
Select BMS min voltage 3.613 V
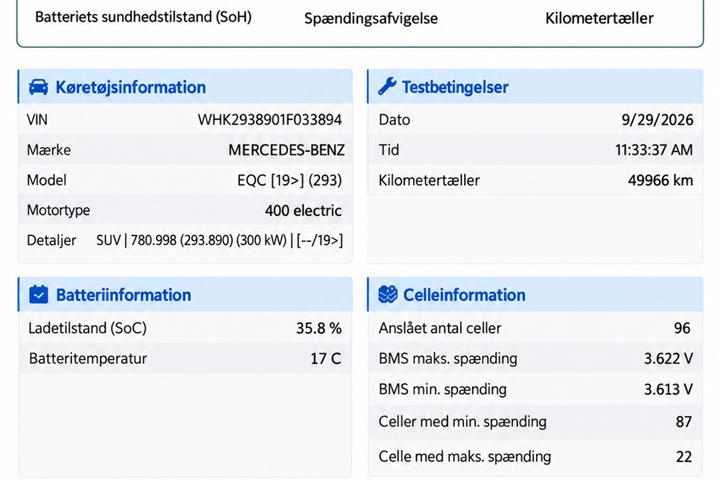[669, 390]
